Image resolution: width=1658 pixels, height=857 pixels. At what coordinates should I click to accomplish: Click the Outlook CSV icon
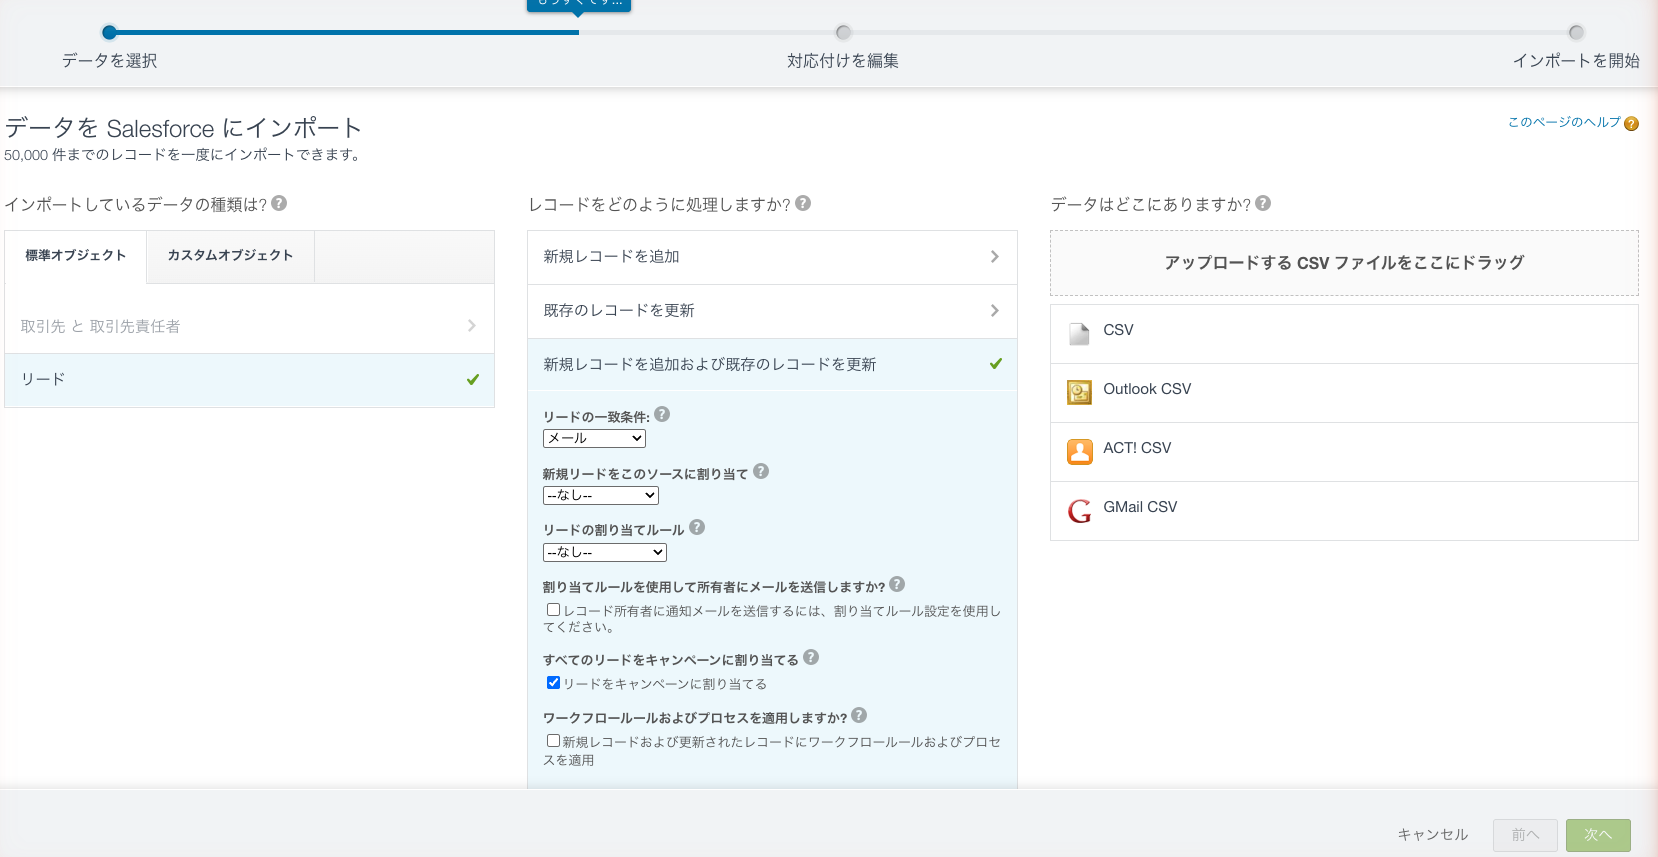[1079, 392]
